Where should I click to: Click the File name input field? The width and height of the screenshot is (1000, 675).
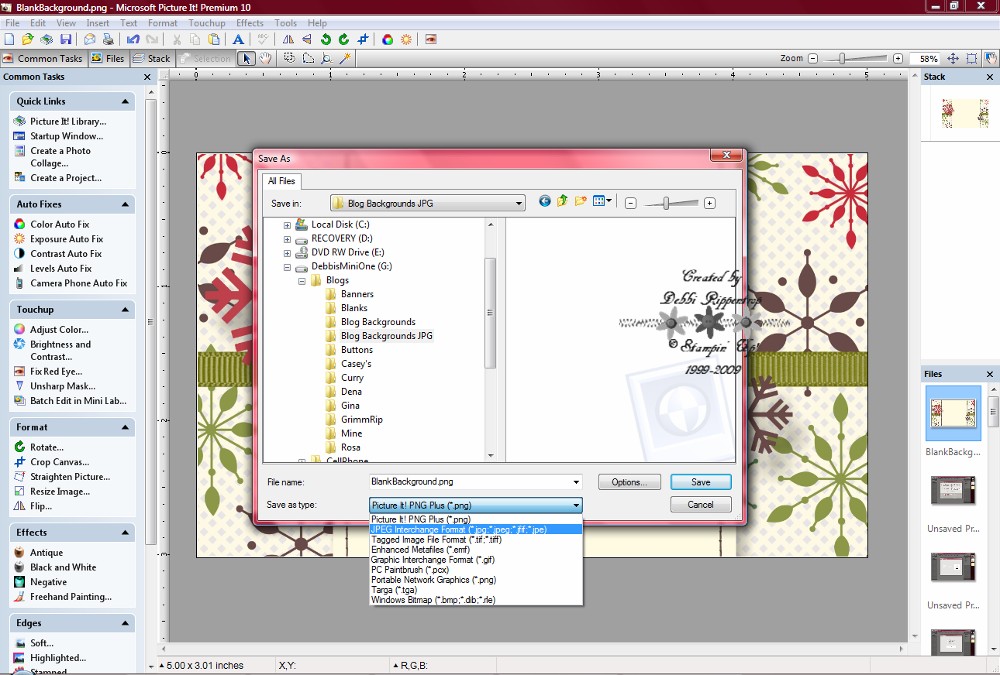470,482
